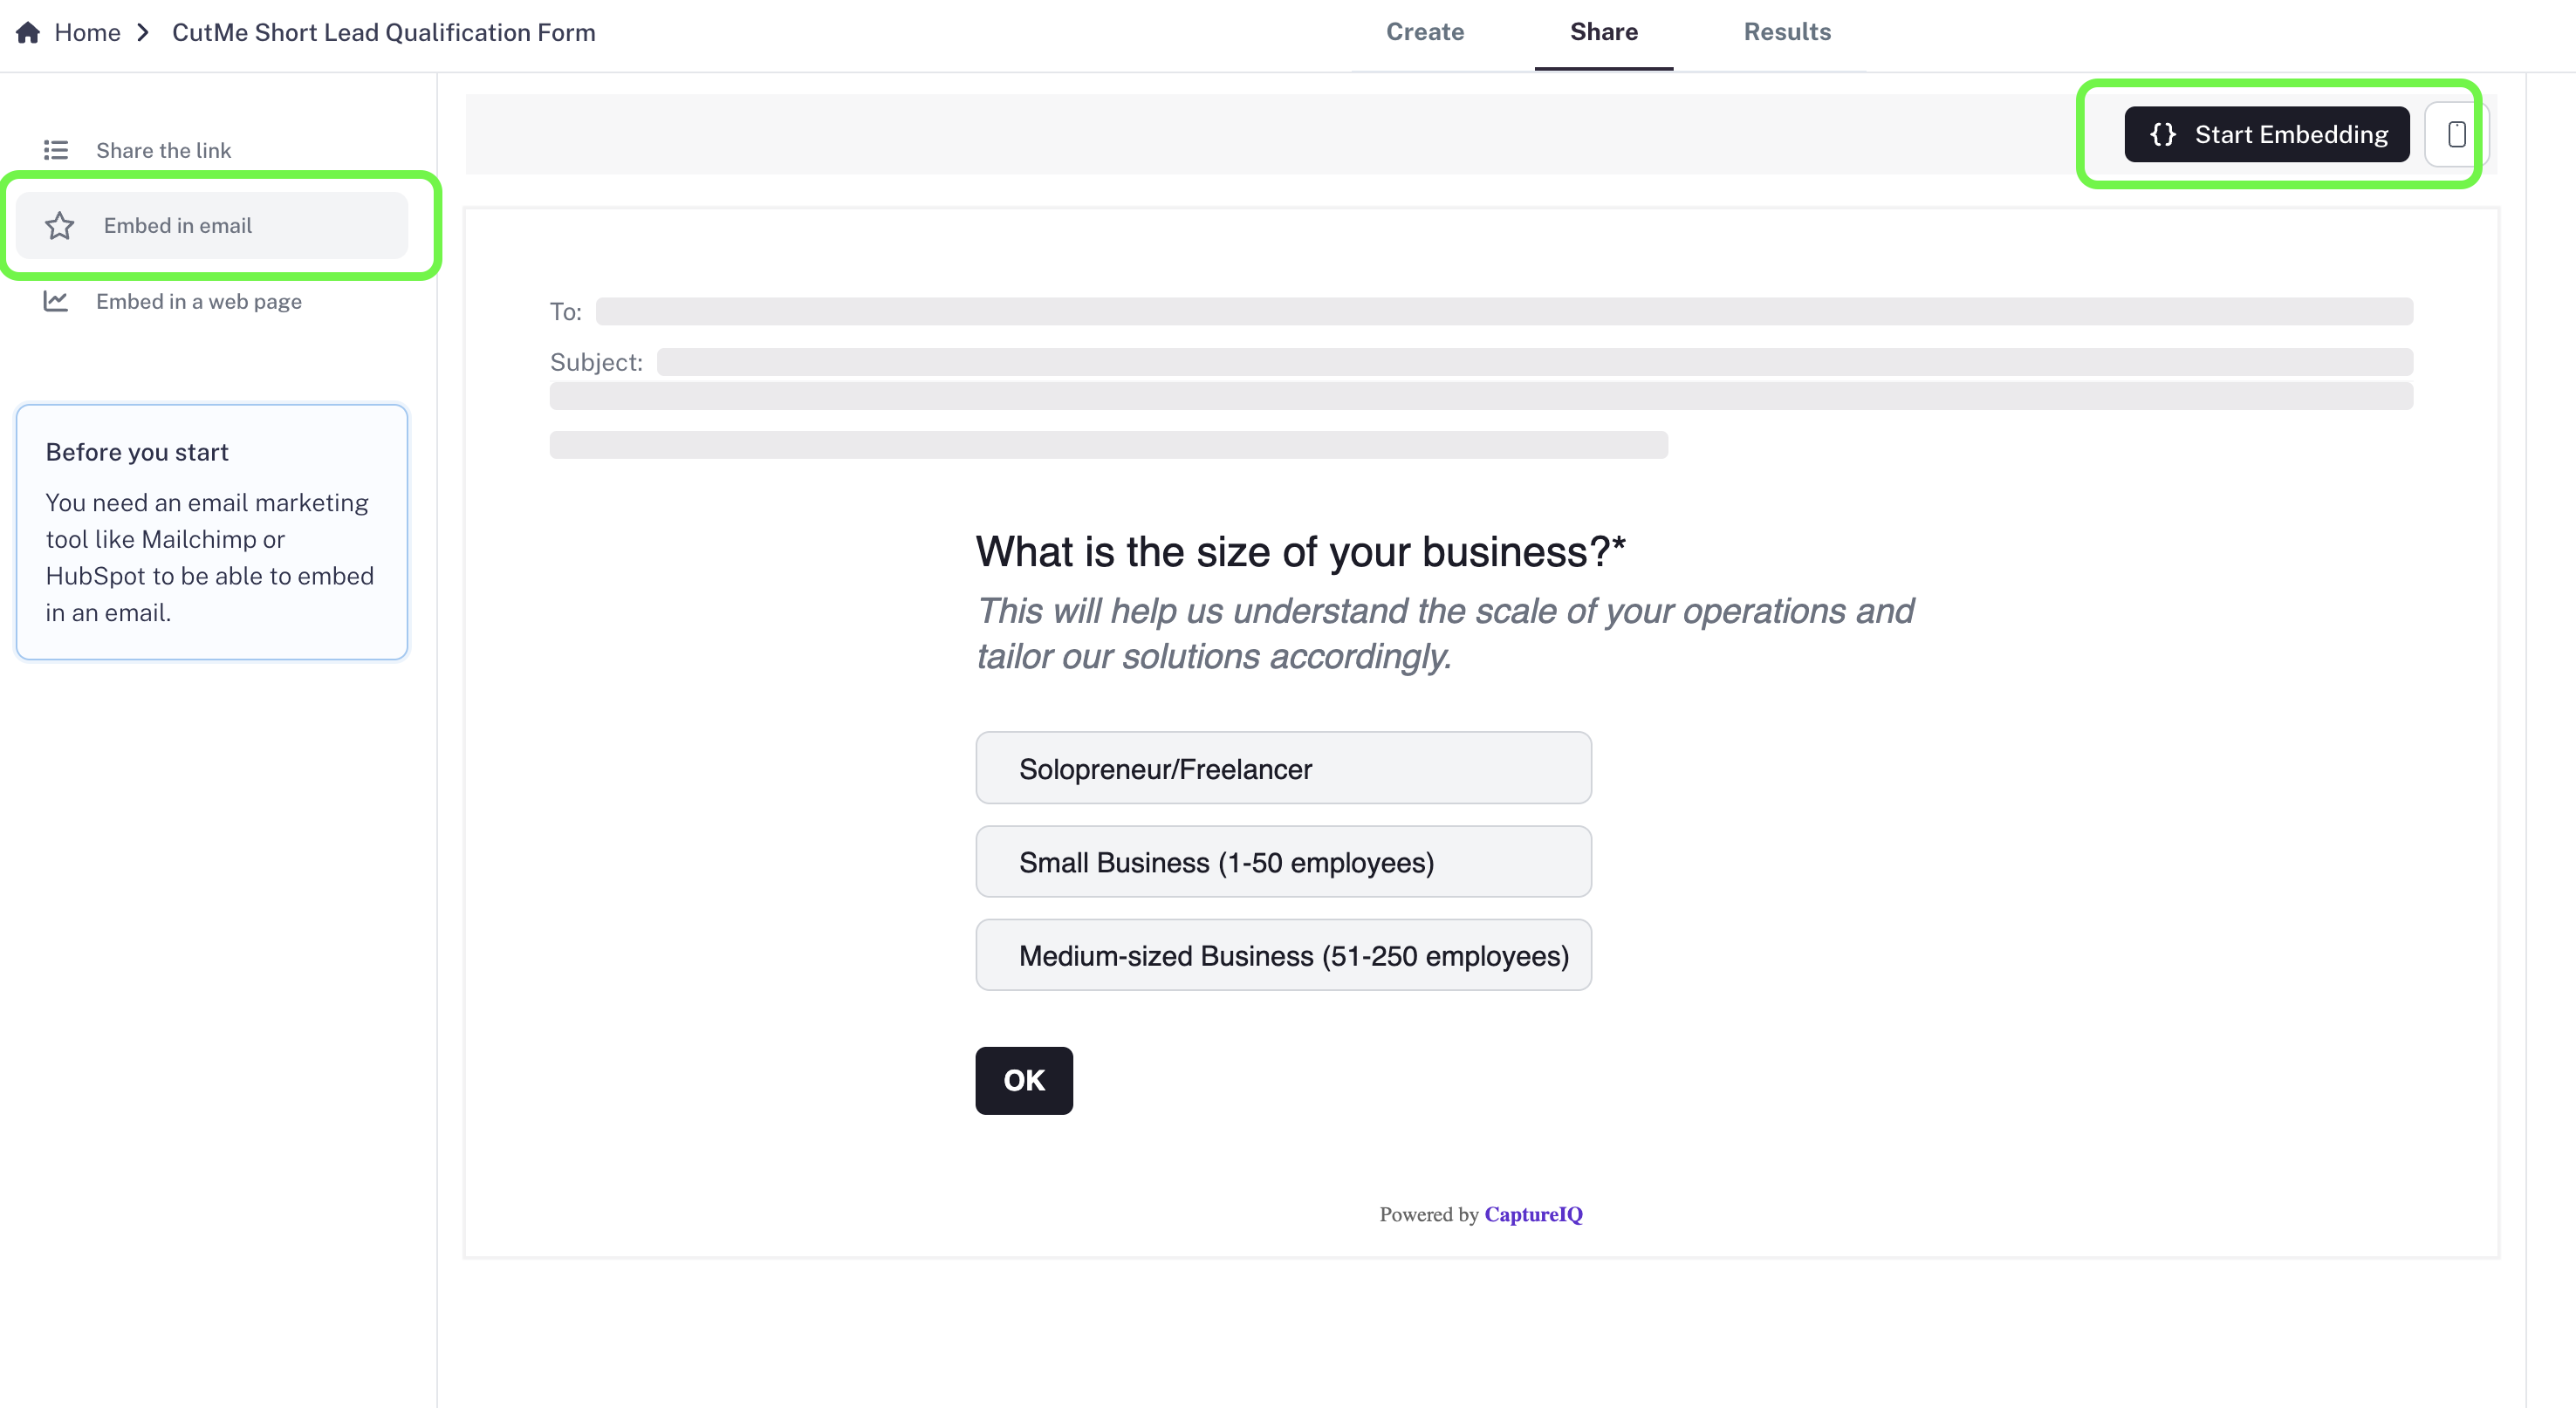Click the star icon next to Embed in email
Image resolution: width=2576 pixels, height=1408 pixels.
click(61, 225)
